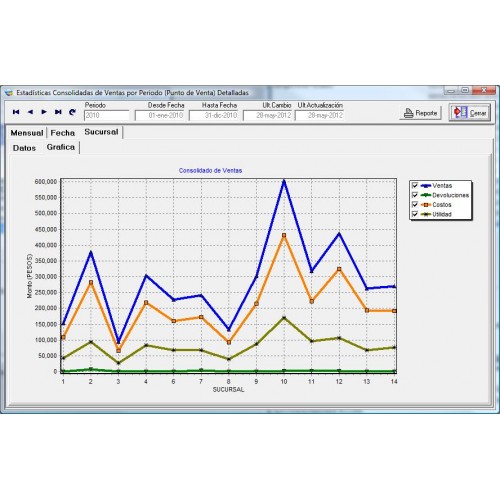Disable the Costos series checkbox
The height and width of the screenshot is (500, 500).
[415, 204]
